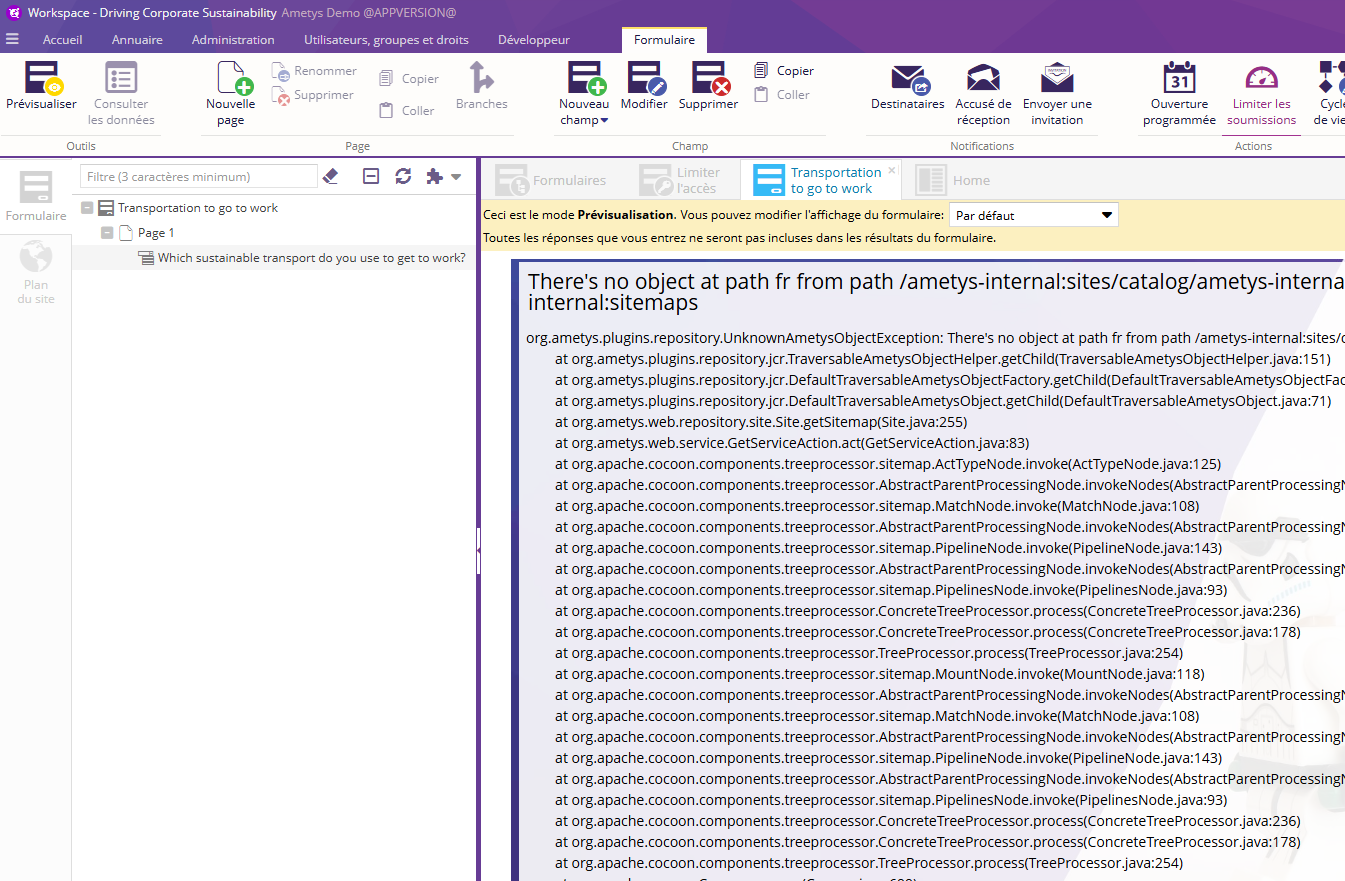Viewport: 1345px width, 881px height.
Task: Click Renommer in the Page group
Action: pyautogui.click(x=314, y=71)
